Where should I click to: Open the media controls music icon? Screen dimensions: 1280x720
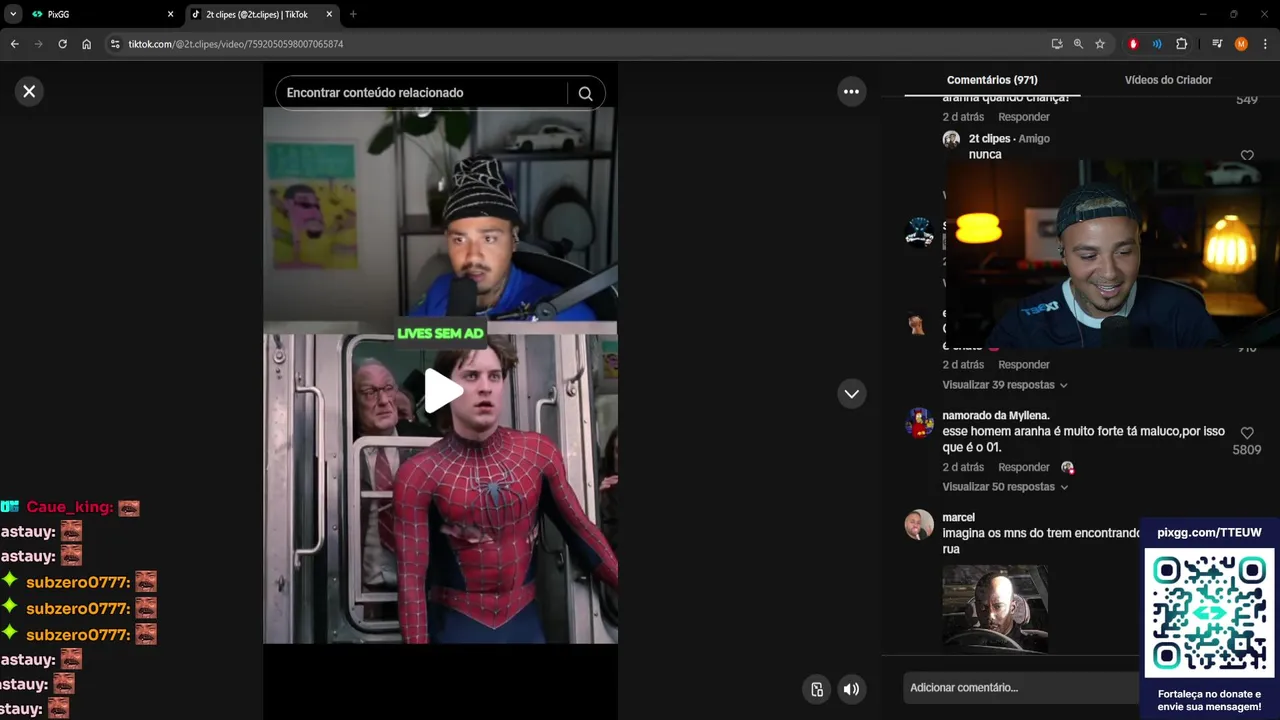[1217, 44]
